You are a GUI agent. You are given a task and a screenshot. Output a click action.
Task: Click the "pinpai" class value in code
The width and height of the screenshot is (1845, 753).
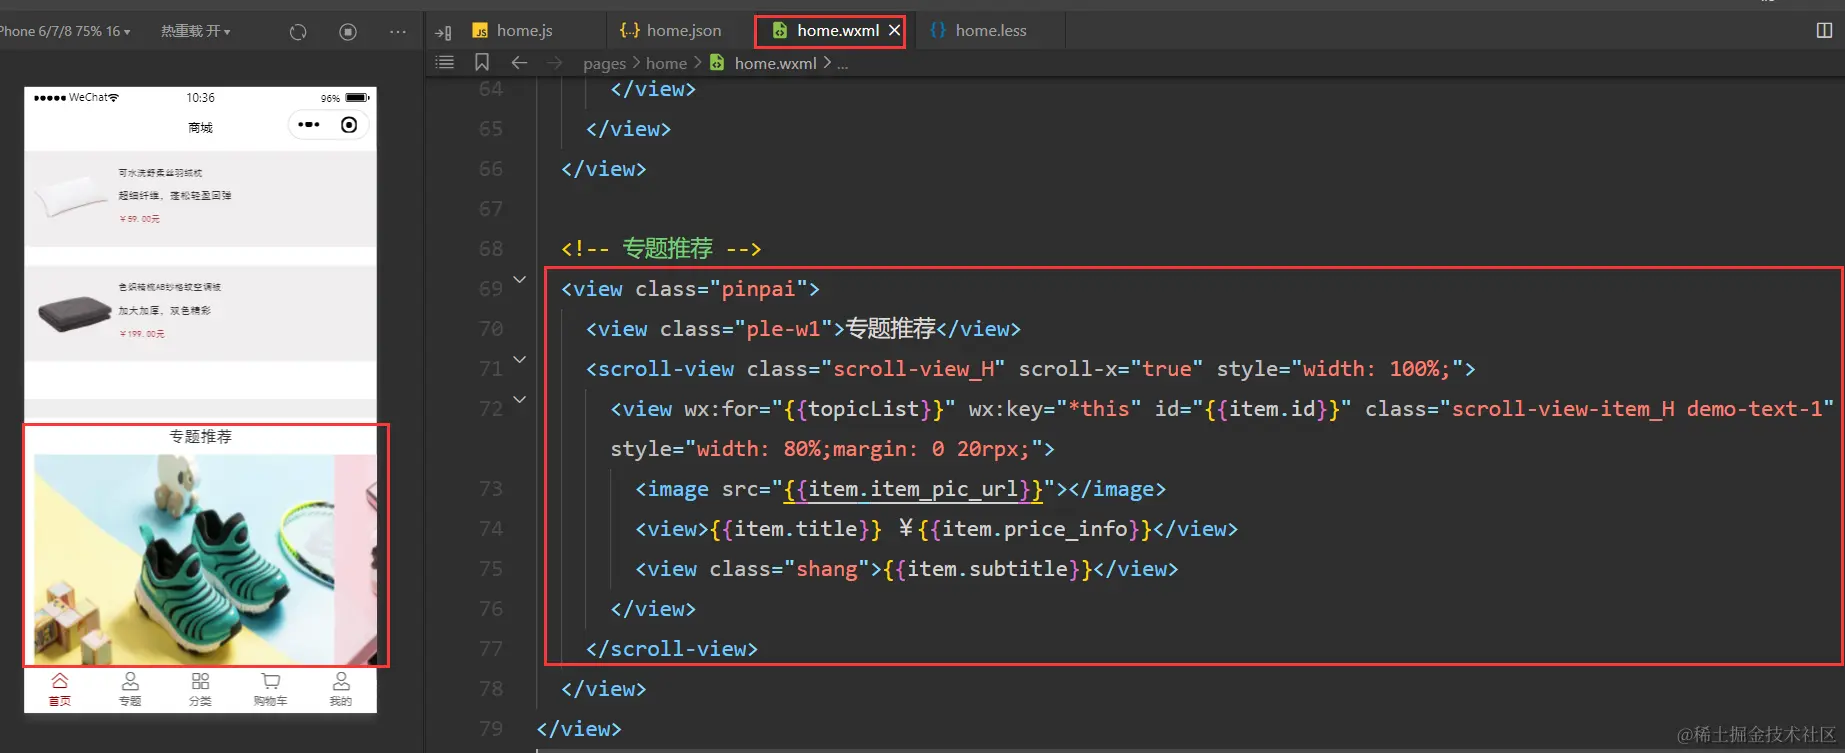click(x=758, y=289)
